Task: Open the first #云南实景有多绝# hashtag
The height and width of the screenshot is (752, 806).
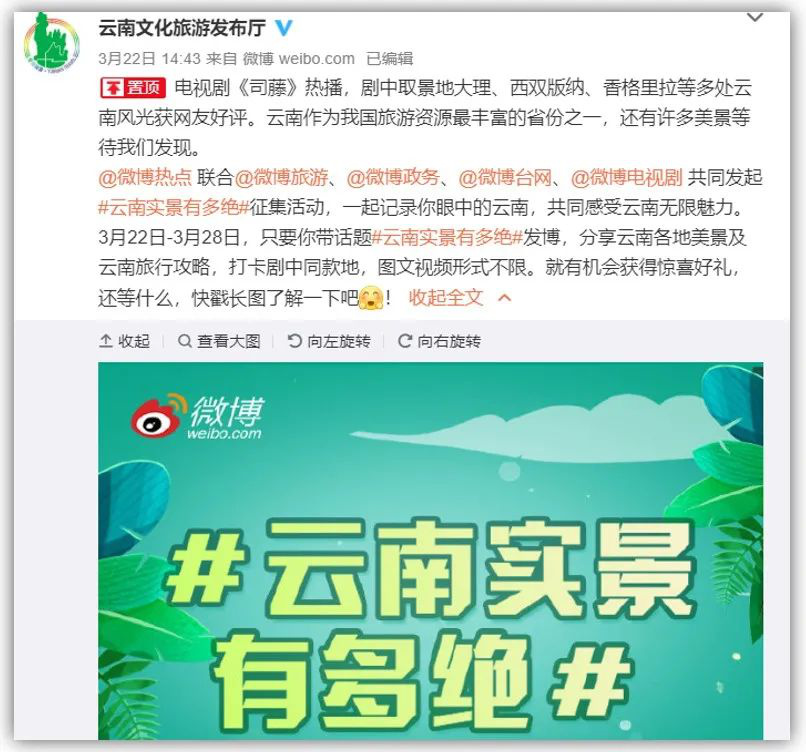Action: pyautogui.click(x=173, y=207)
